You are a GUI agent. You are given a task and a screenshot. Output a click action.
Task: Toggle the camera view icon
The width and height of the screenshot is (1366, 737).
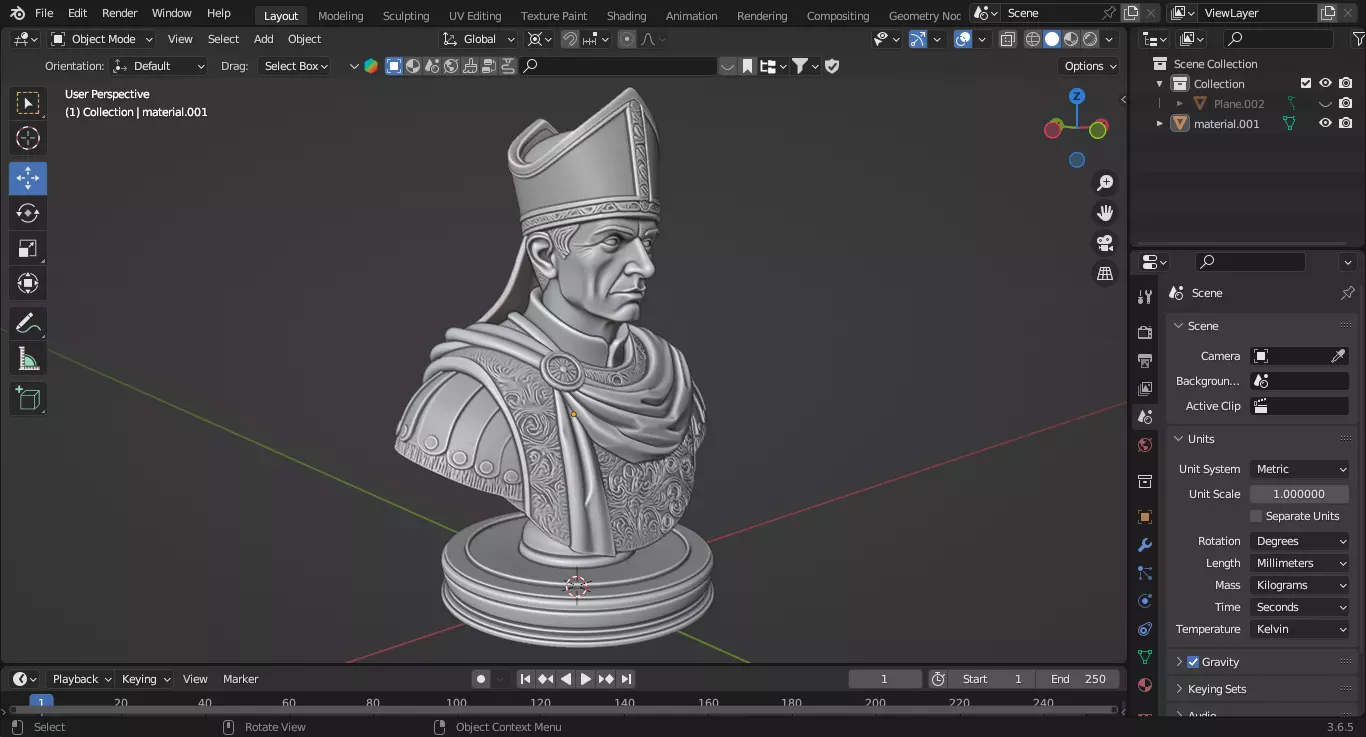[x=1105, y=243]
